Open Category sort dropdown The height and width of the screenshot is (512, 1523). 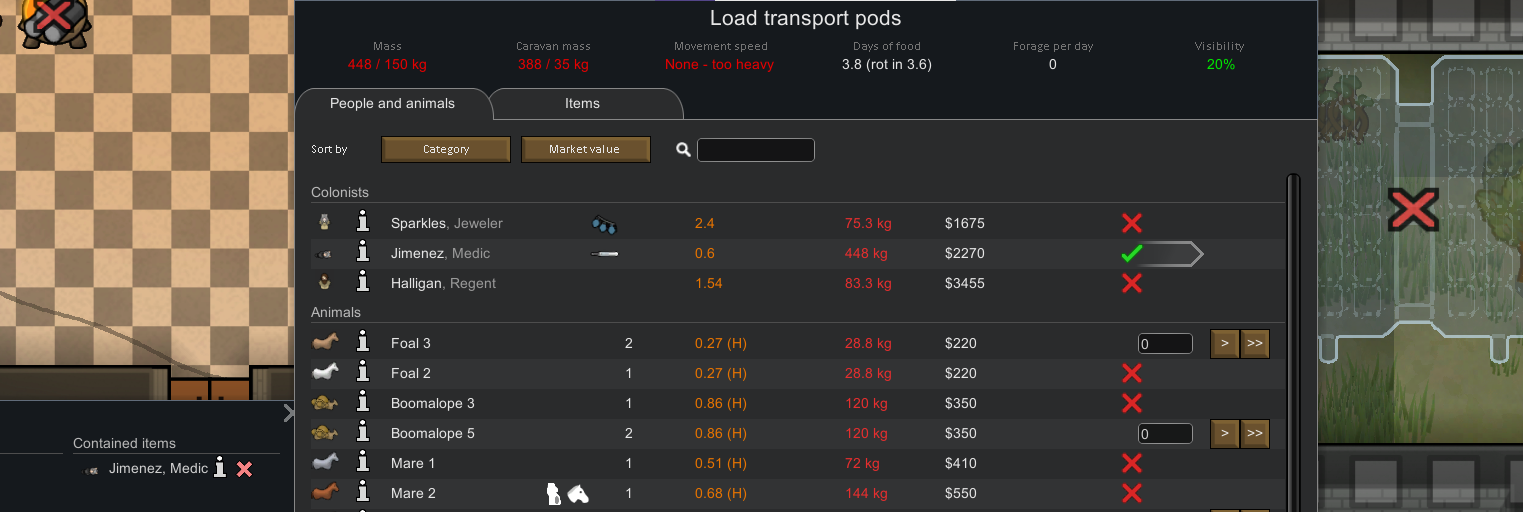click(446, 149)
